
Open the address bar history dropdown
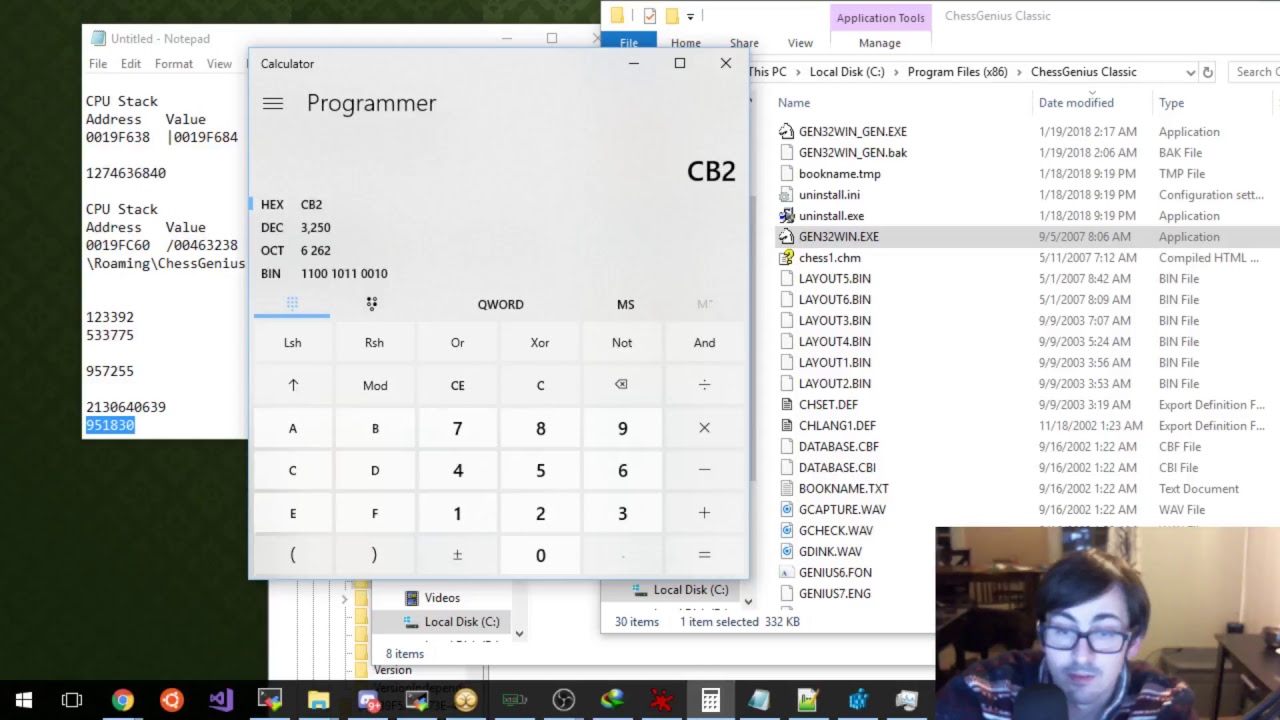(1190, 72)
